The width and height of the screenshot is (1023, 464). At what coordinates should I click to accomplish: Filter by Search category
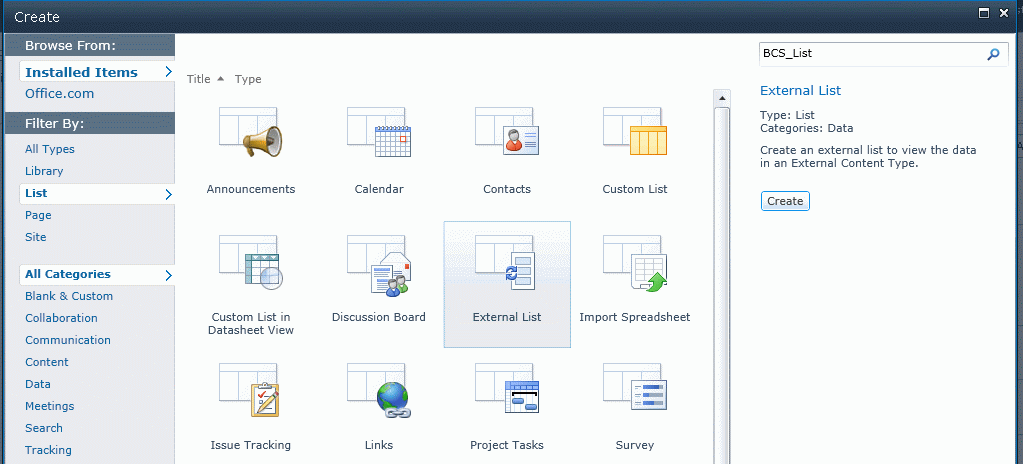(x=44, y=428)
